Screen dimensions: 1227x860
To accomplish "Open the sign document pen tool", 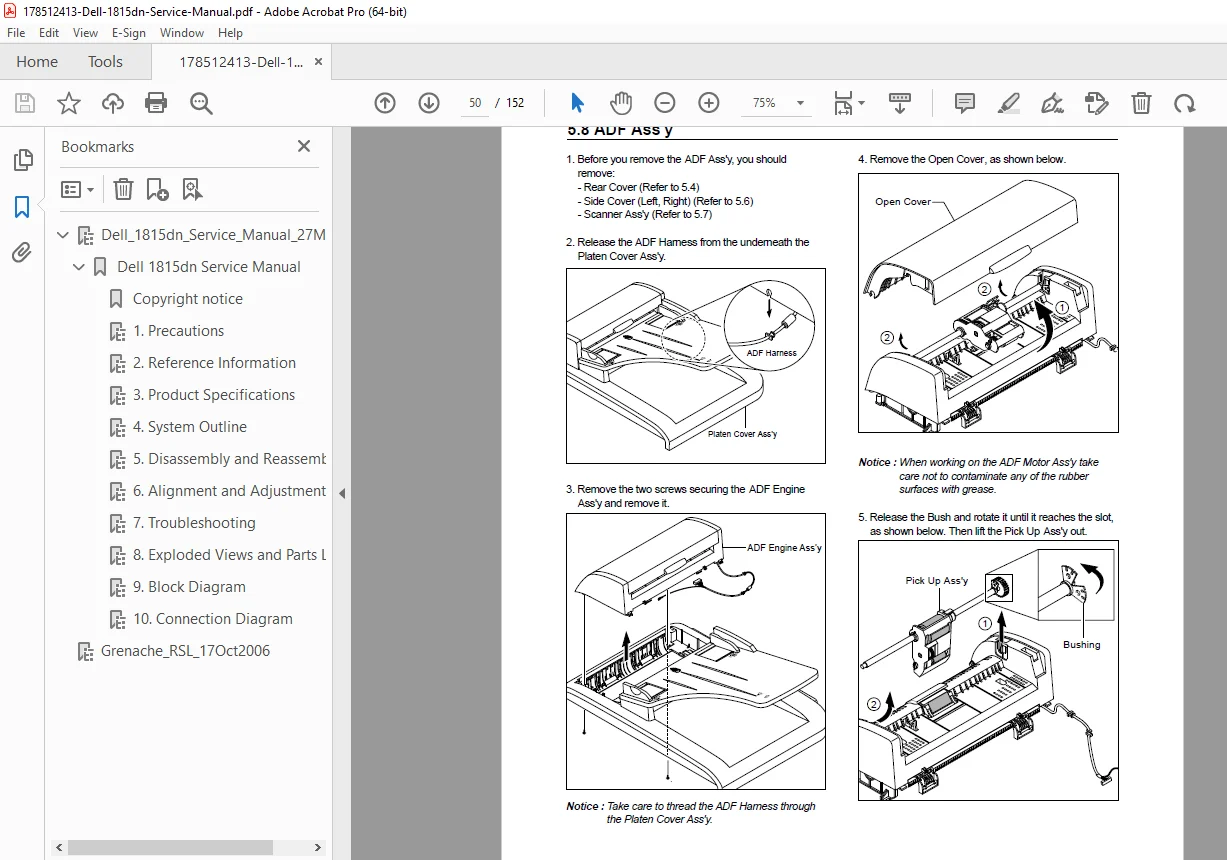I will click(1053, 103).
